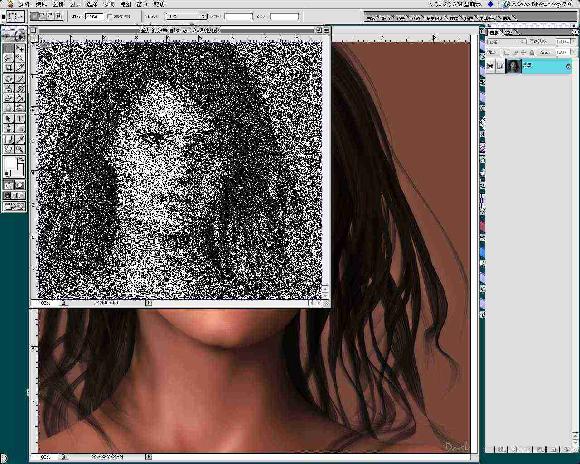Screen dimensions: 580x464
Task: Click the Jump to ImageReady button
Action: pos(14,206)
